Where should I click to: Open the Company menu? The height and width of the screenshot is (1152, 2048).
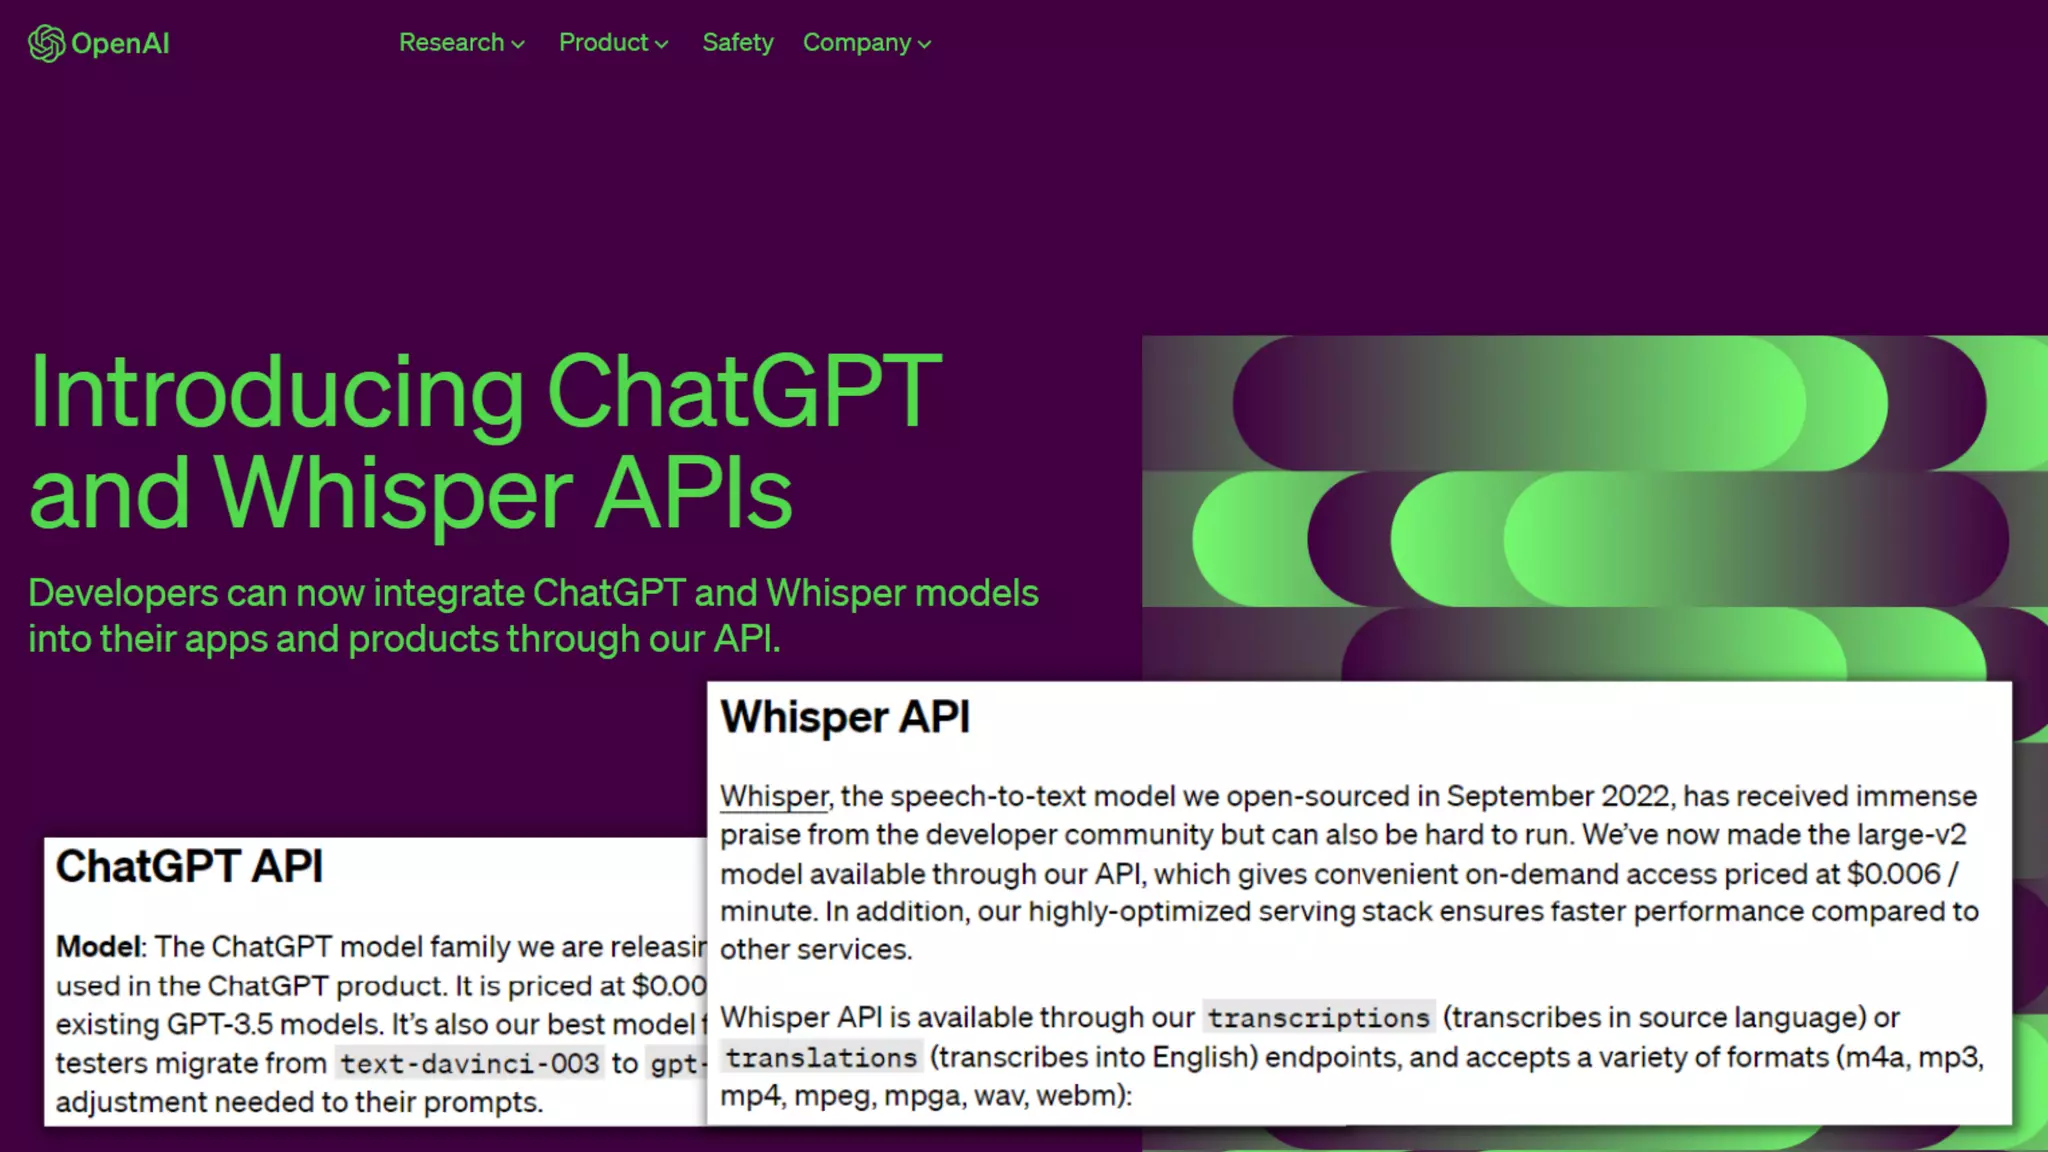pyautogui.click(x=857, y=43)
